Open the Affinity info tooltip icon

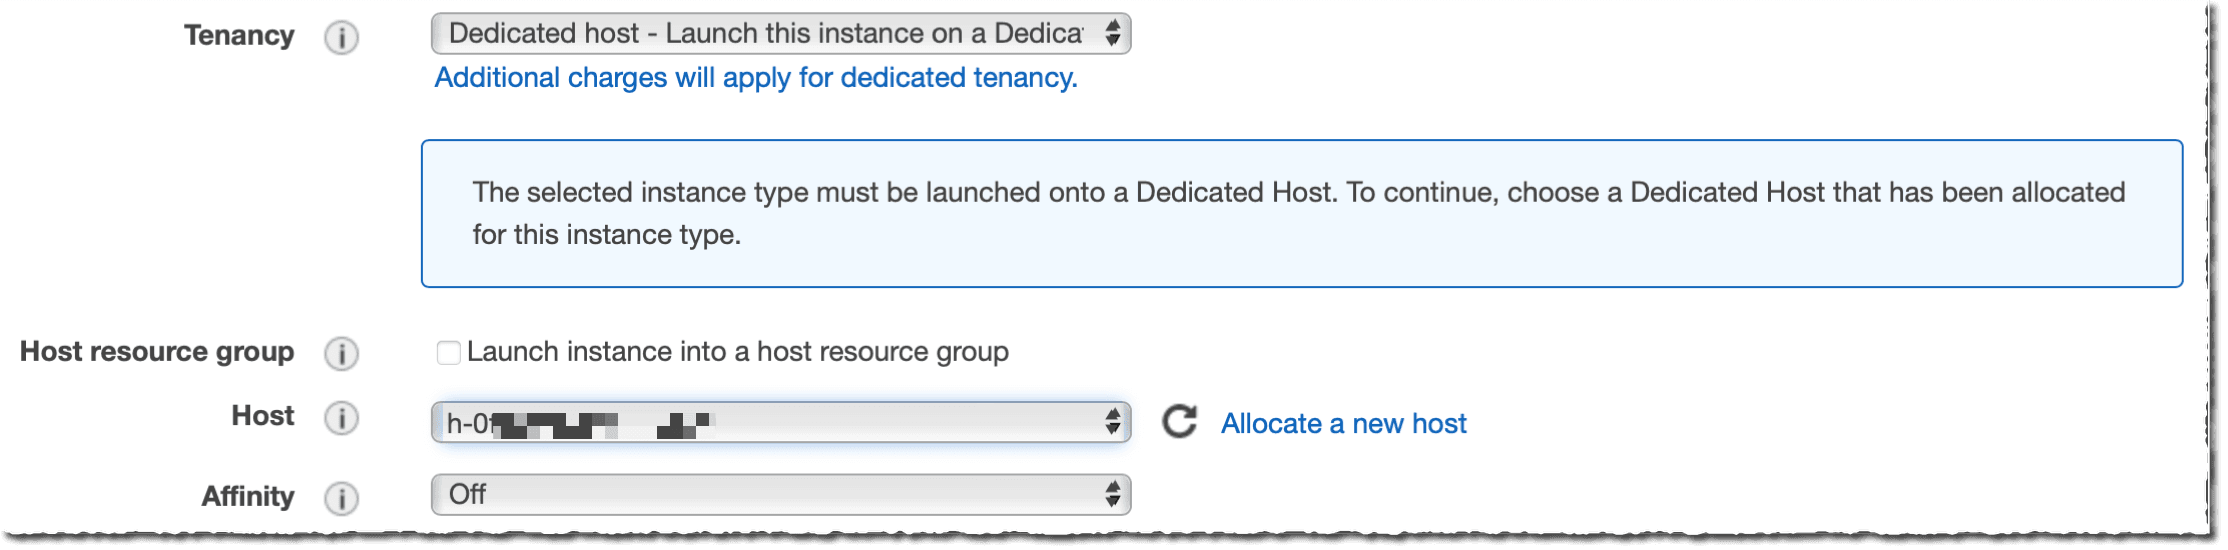[341, 497]
